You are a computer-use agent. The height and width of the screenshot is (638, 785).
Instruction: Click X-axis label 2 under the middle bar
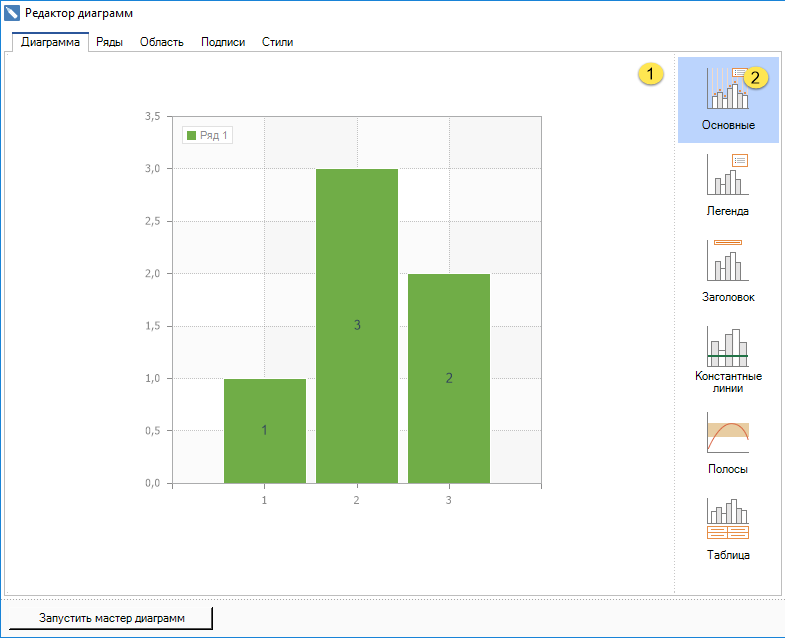[x=356, y=500]
